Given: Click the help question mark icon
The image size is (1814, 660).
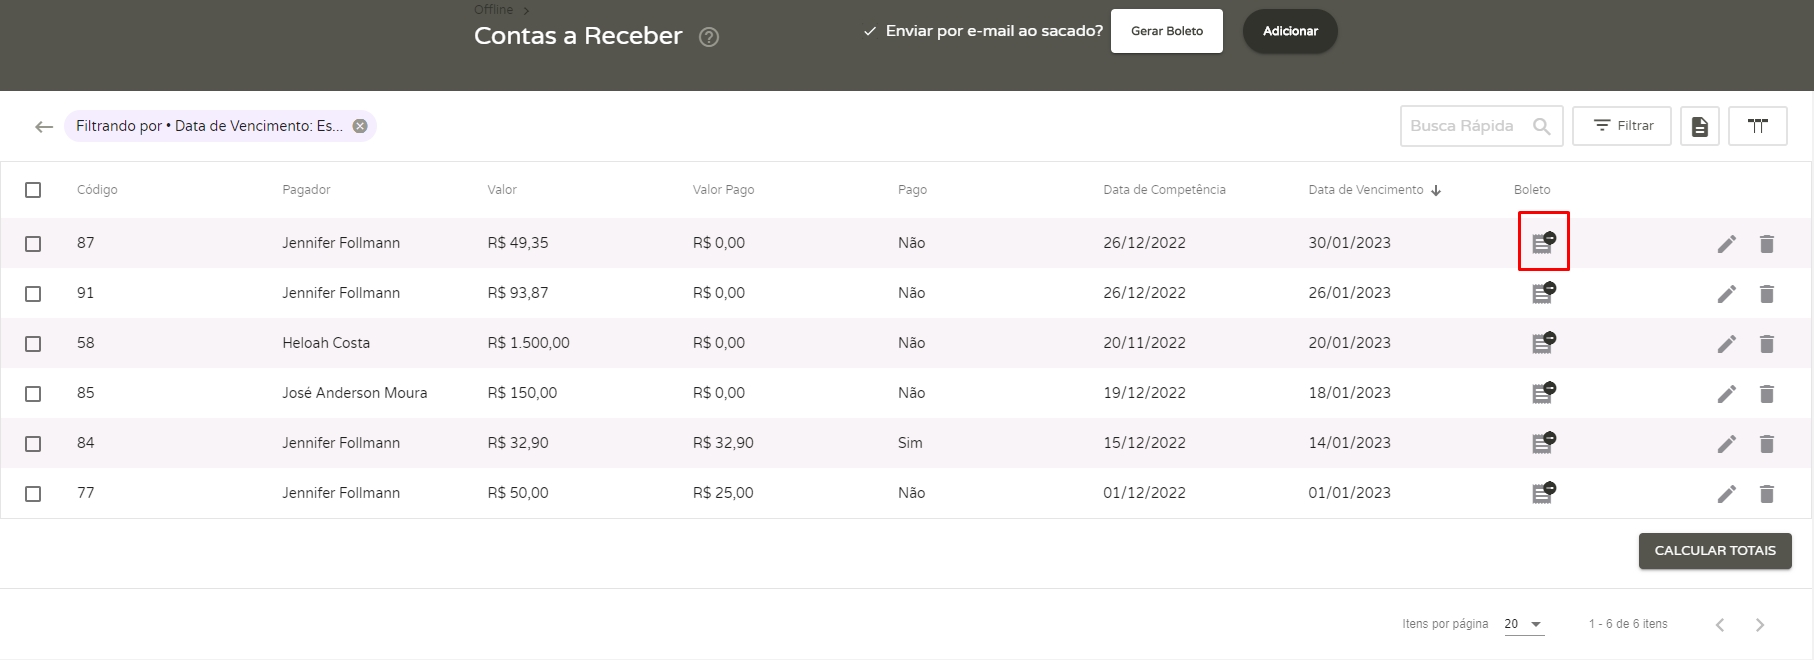Looking at the screenshot, I should coord(709,37).
